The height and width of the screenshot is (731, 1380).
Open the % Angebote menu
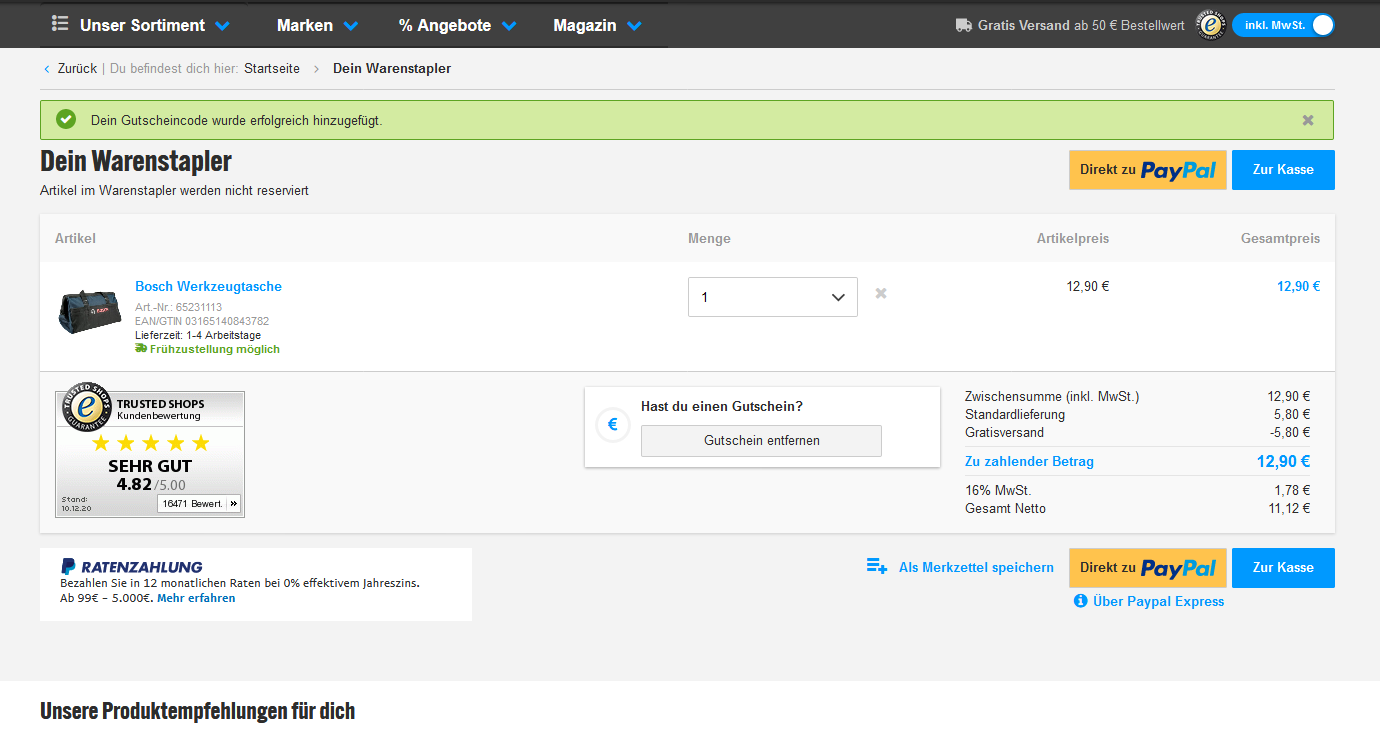pyautogui.click(x=457, y=25)
